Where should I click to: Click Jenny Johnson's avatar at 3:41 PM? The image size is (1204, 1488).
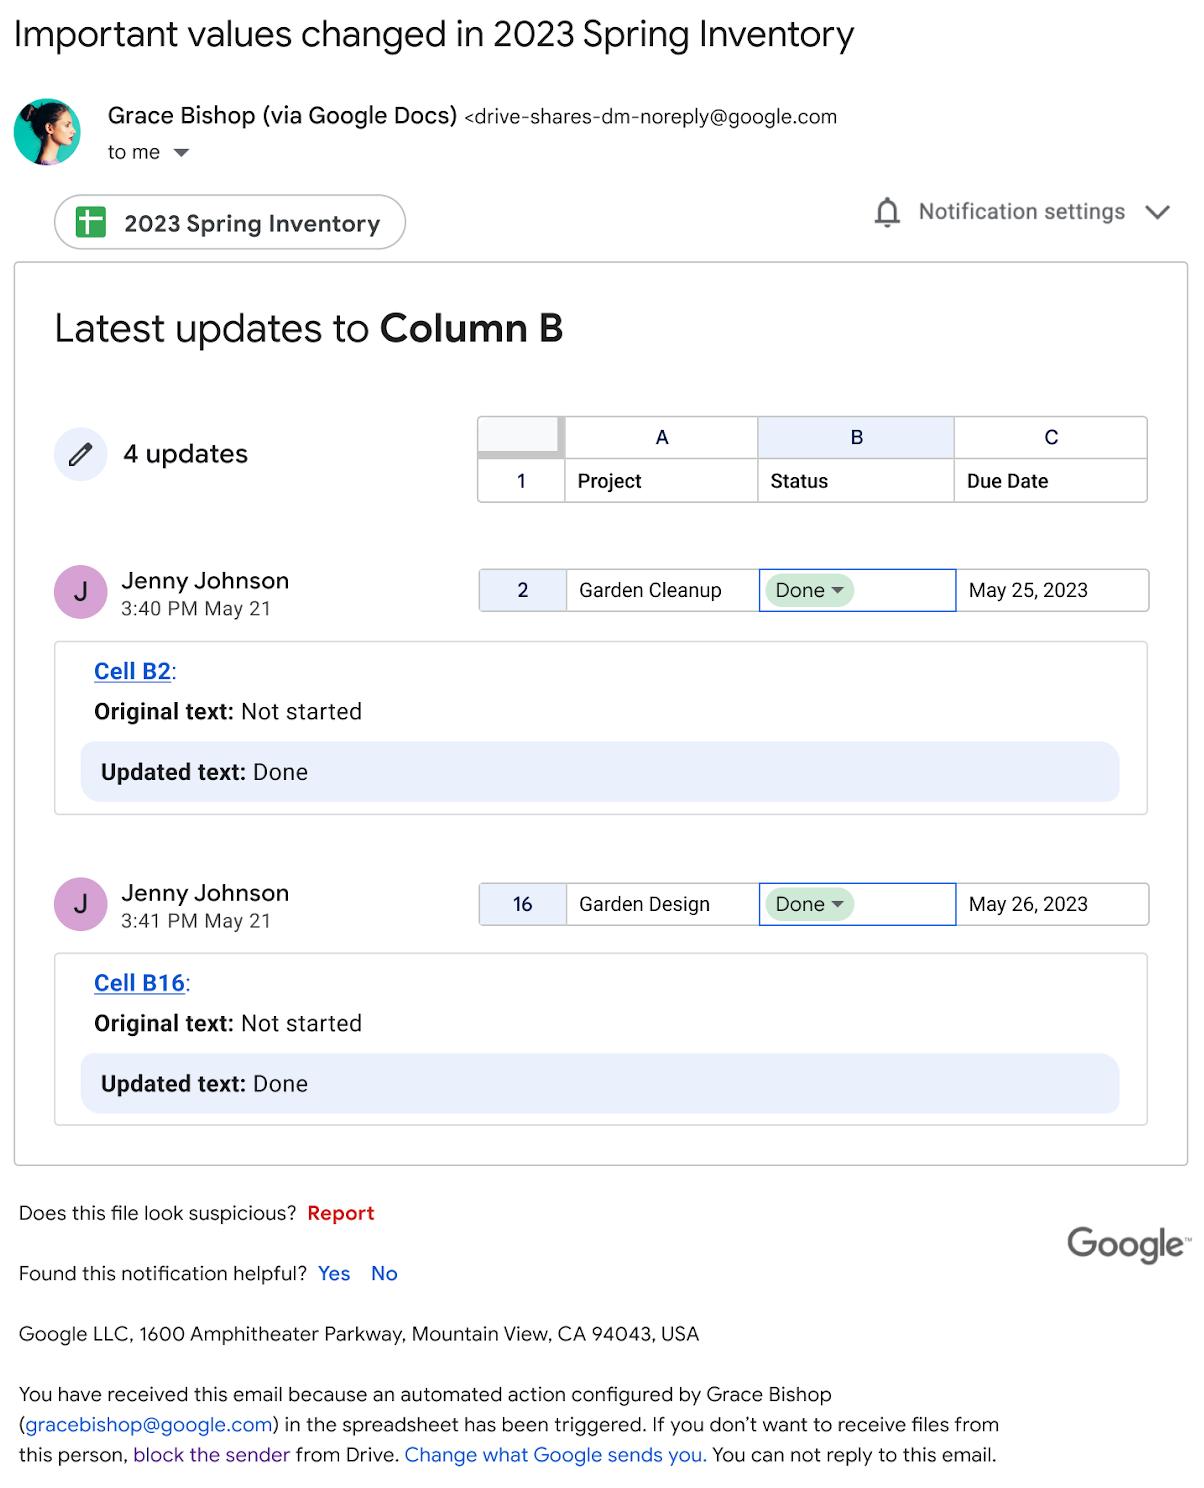[x=81, y=904]
